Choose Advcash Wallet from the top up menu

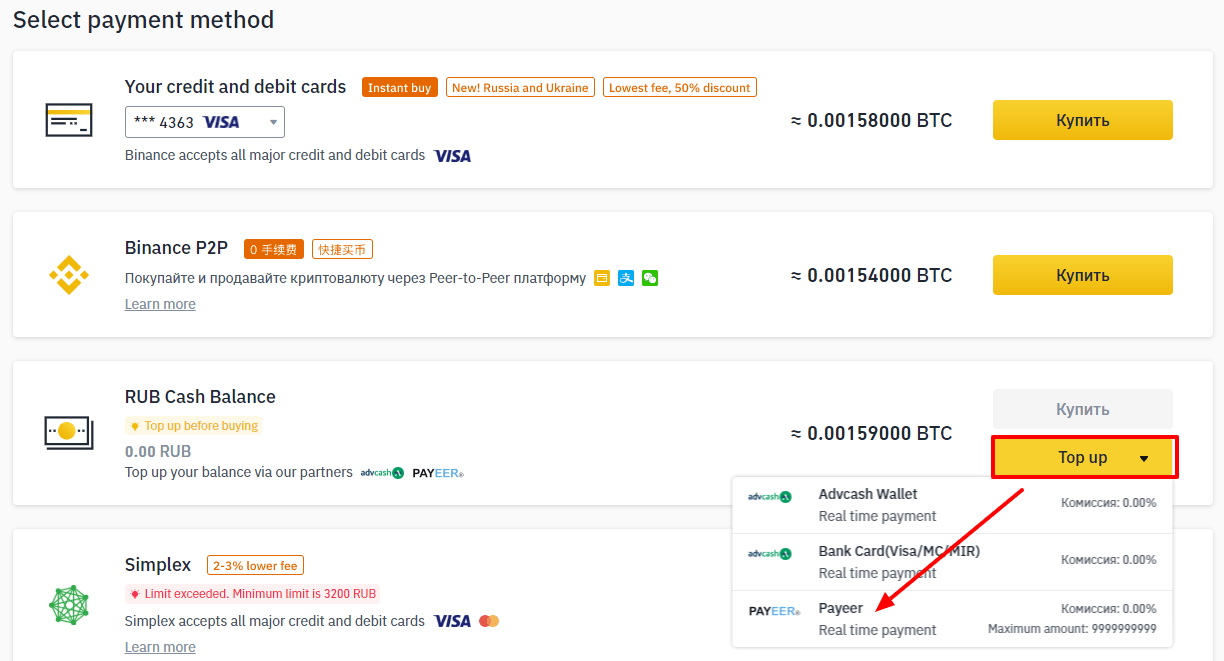[951, 505]
